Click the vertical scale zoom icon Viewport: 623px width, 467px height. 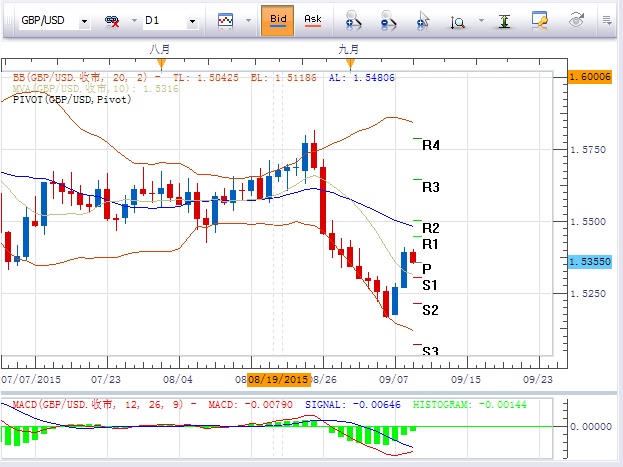pyautogui.click(x=458, y=22)
